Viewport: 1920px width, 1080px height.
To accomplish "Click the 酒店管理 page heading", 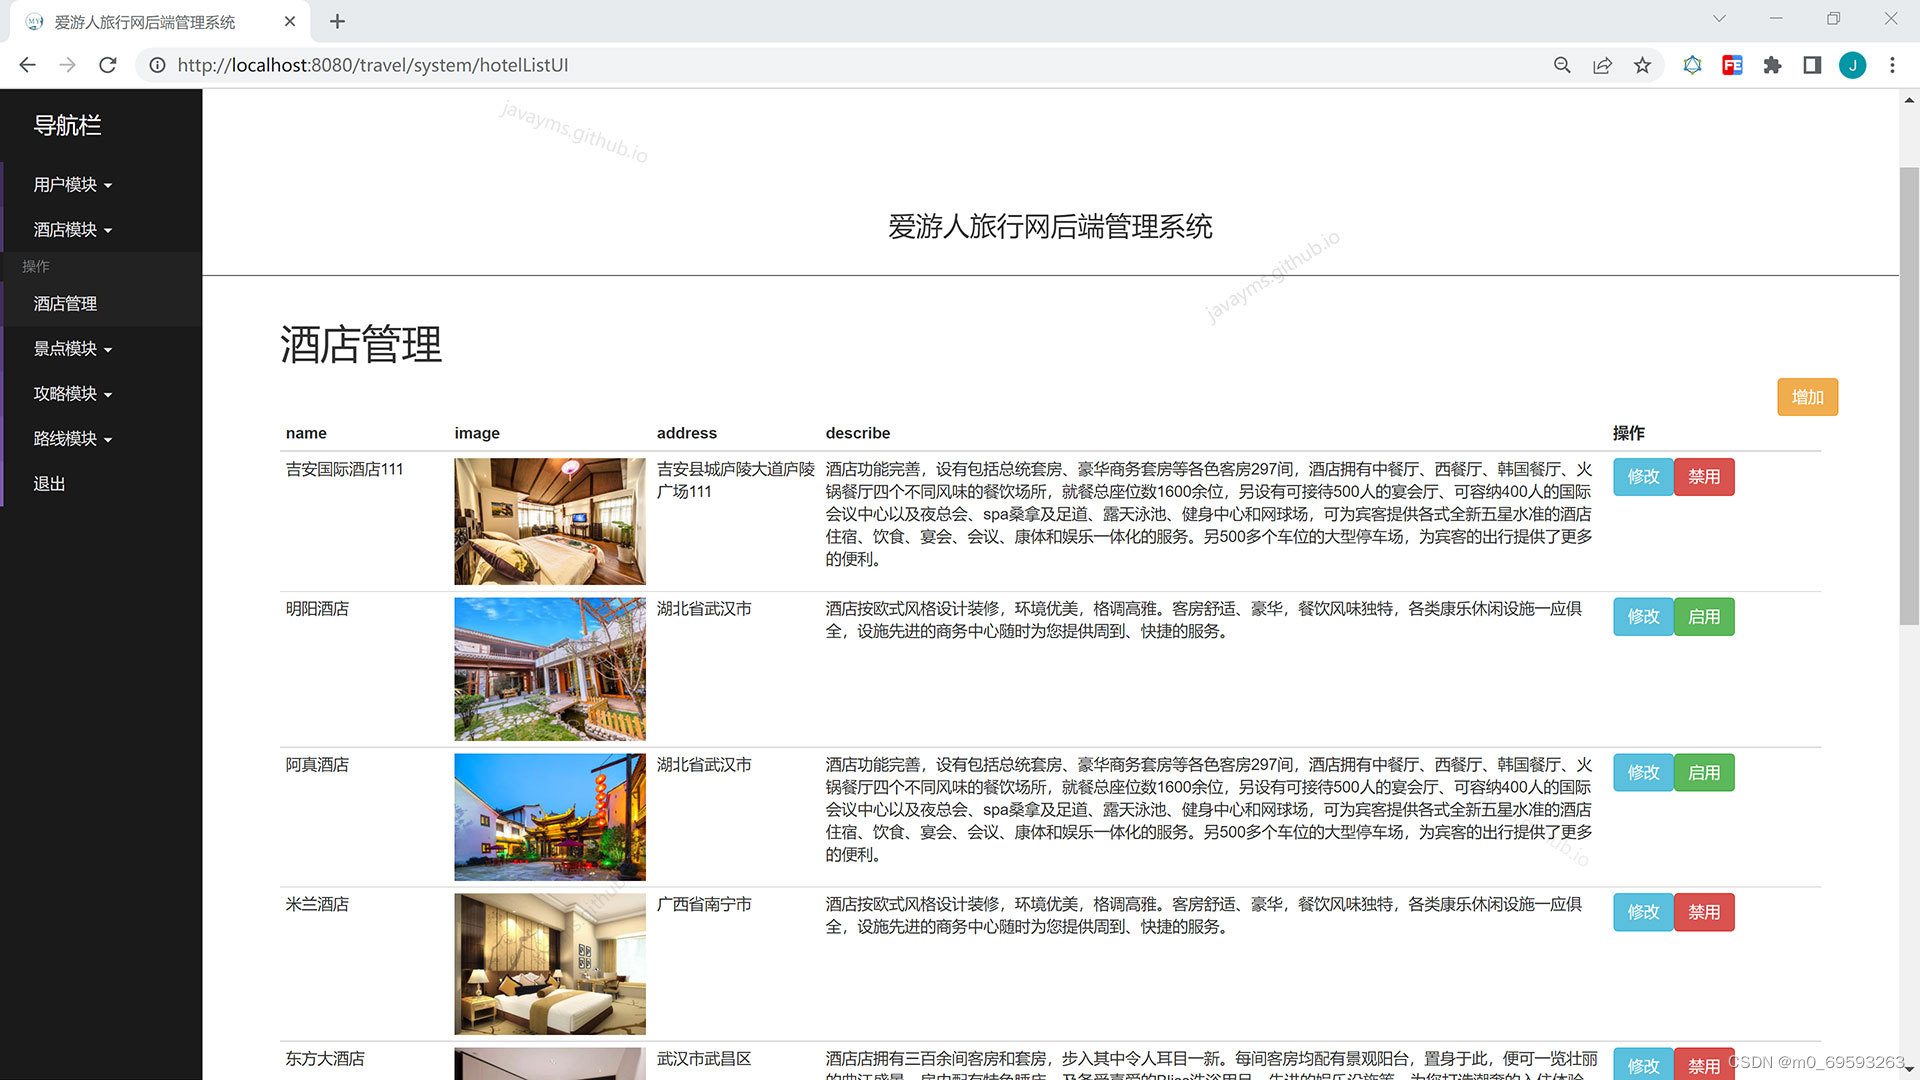I will click(x=361, y=345).
